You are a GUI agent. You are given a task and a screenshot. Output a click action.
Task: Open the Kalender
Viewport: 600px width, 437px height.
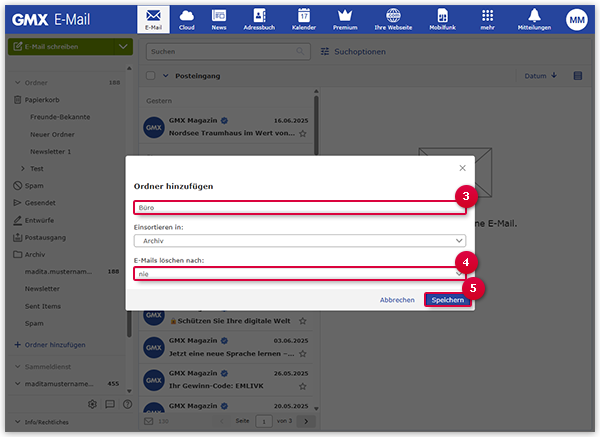[x=304, y=20]
